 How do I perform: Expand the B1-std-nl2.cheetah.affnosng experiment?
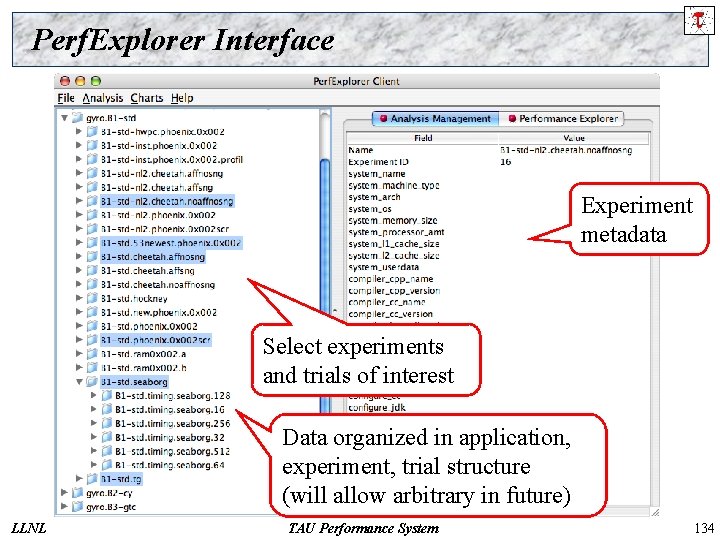coord(79,173)
